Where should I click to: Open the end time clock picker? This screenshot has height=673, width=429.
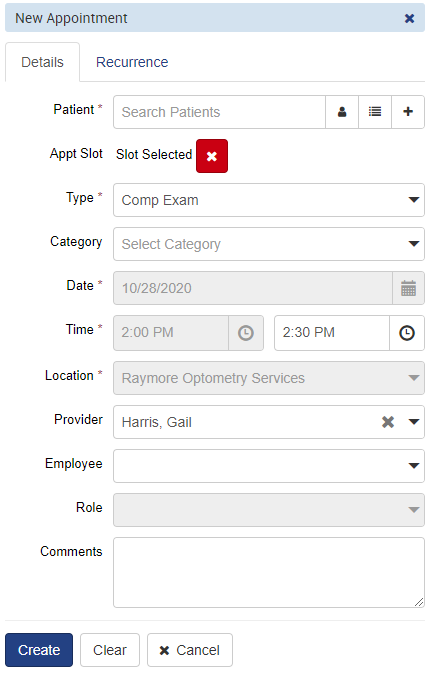click(407, 333)
